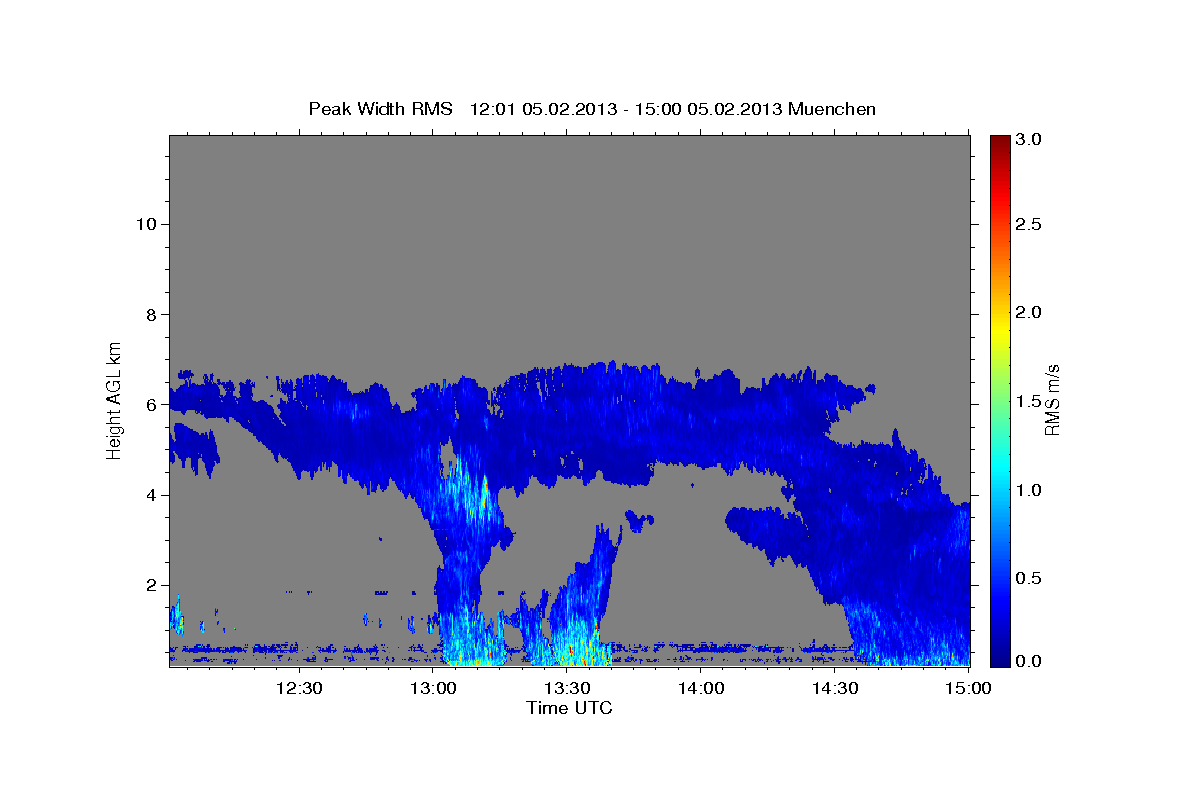Image resolution: width=1200 pixels, height=800 pixels.
Task: Click the colorbar value 0.0
Action: click(1029, 661)
